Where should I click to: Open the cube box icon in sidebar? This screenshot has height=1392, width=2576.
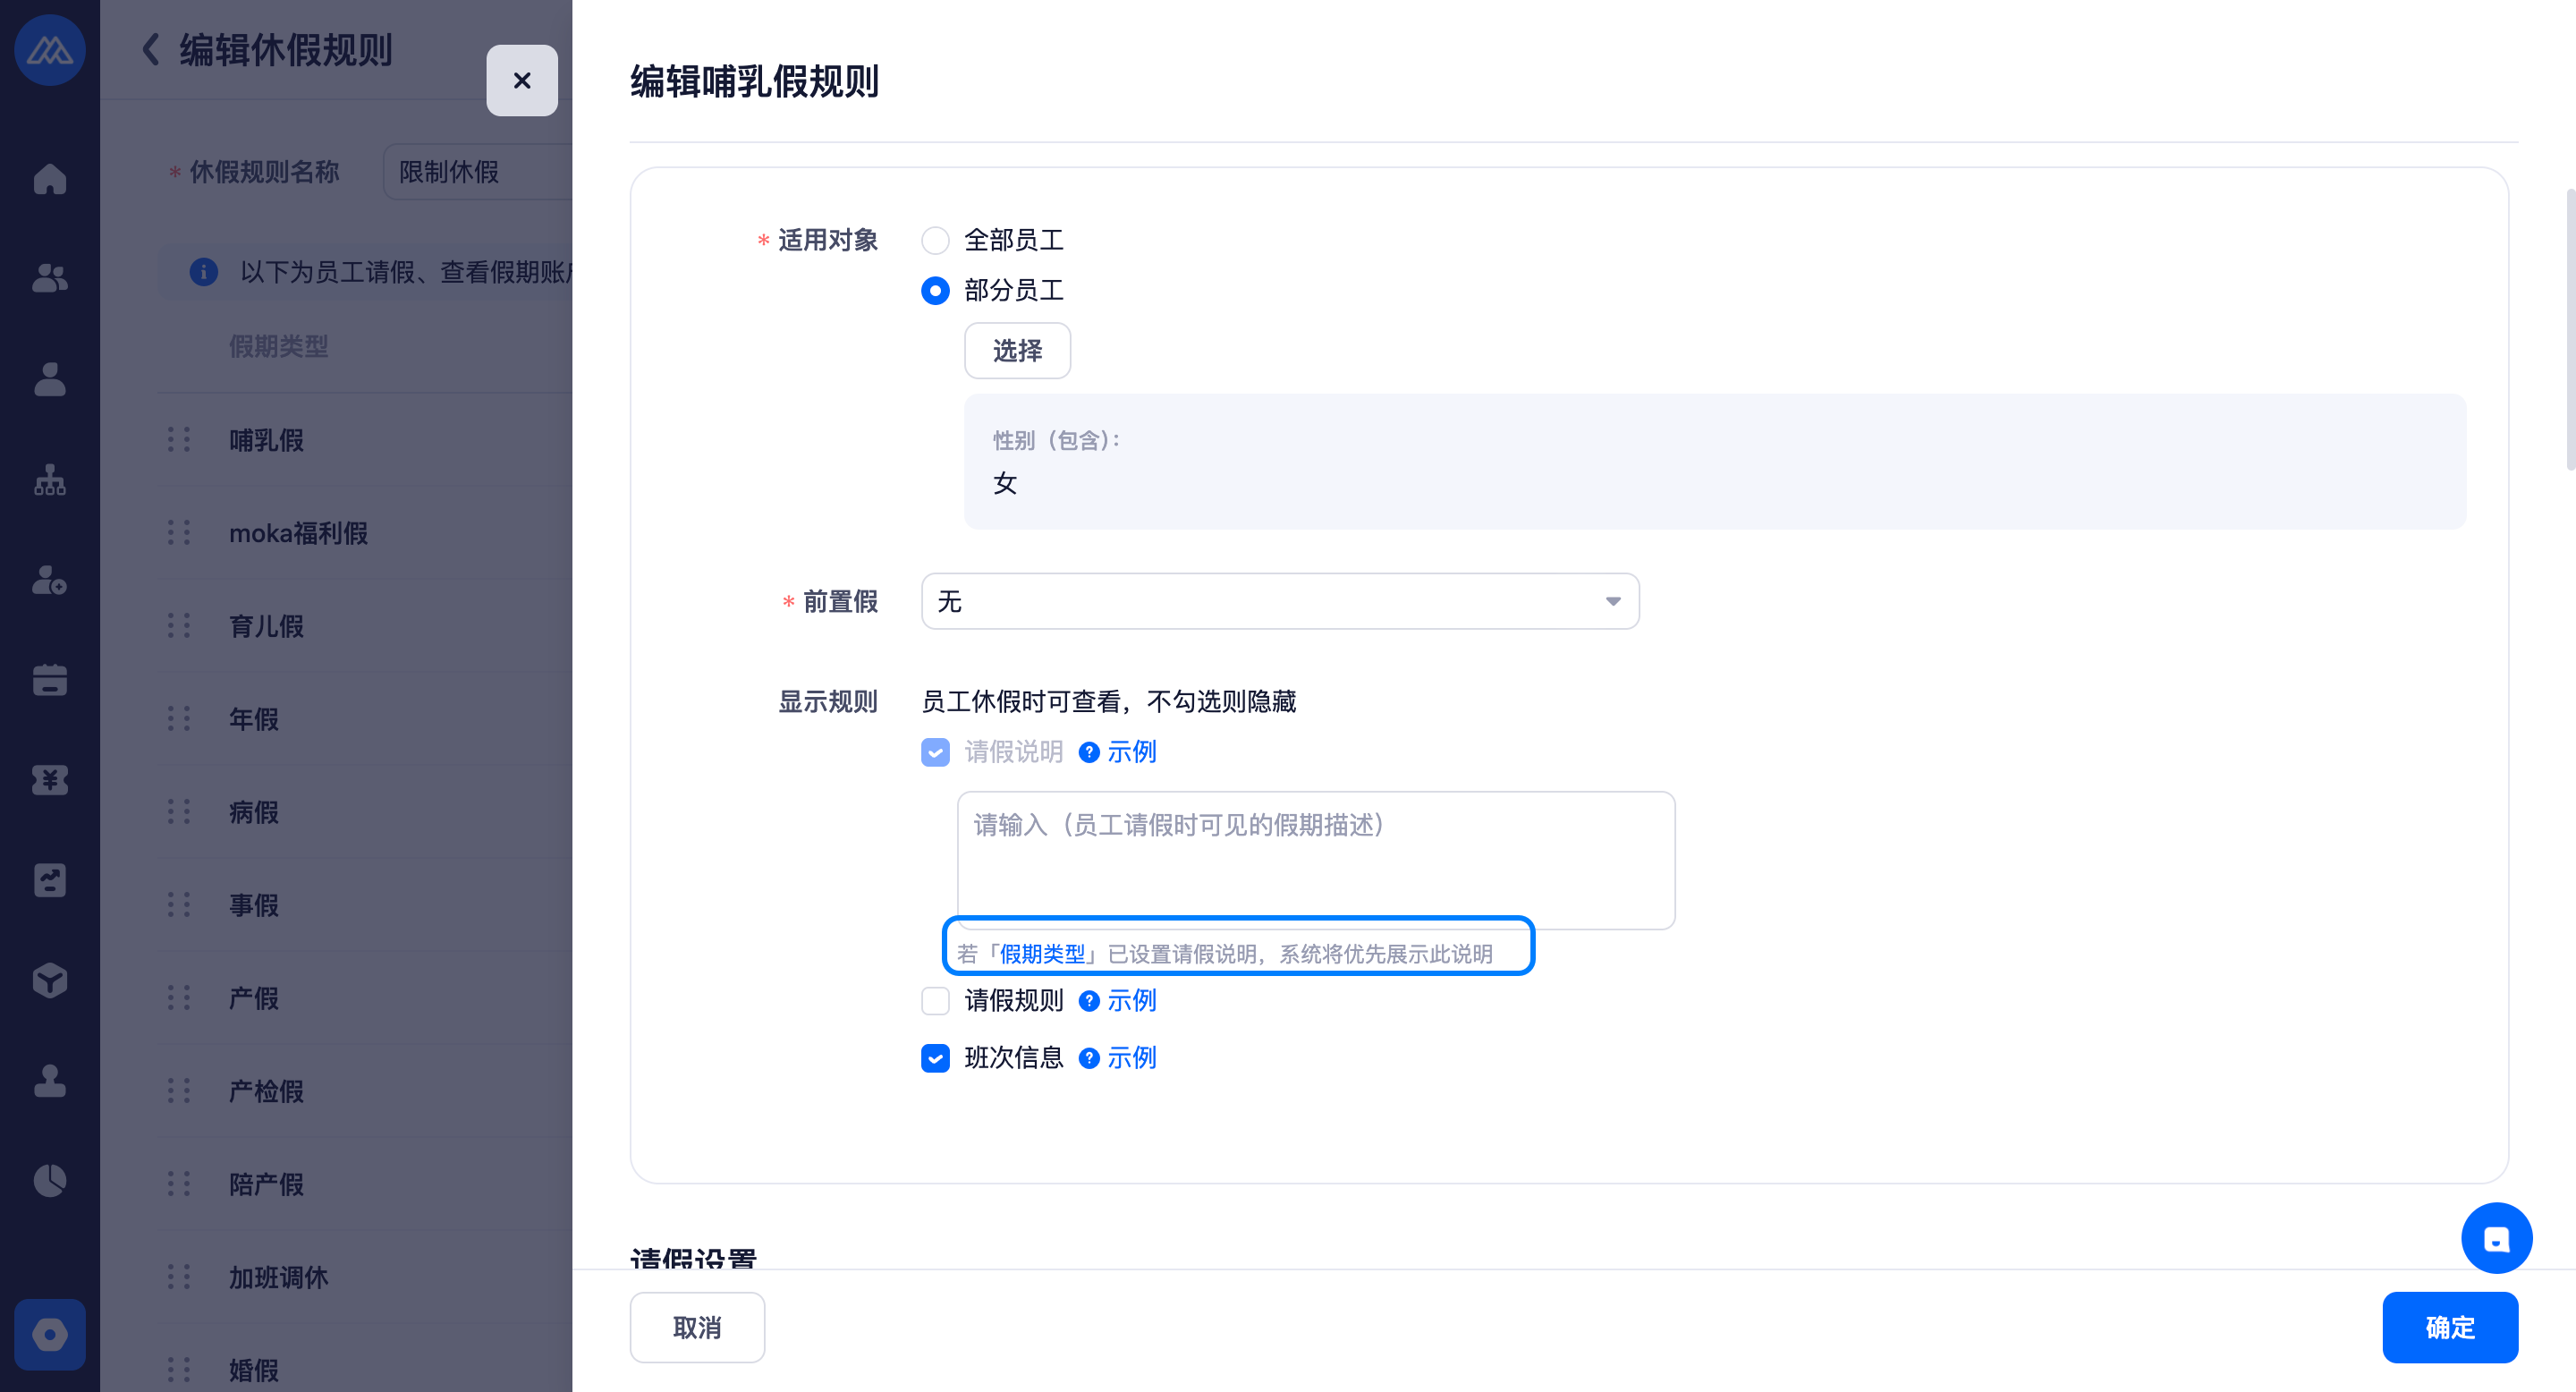(49, 981)
